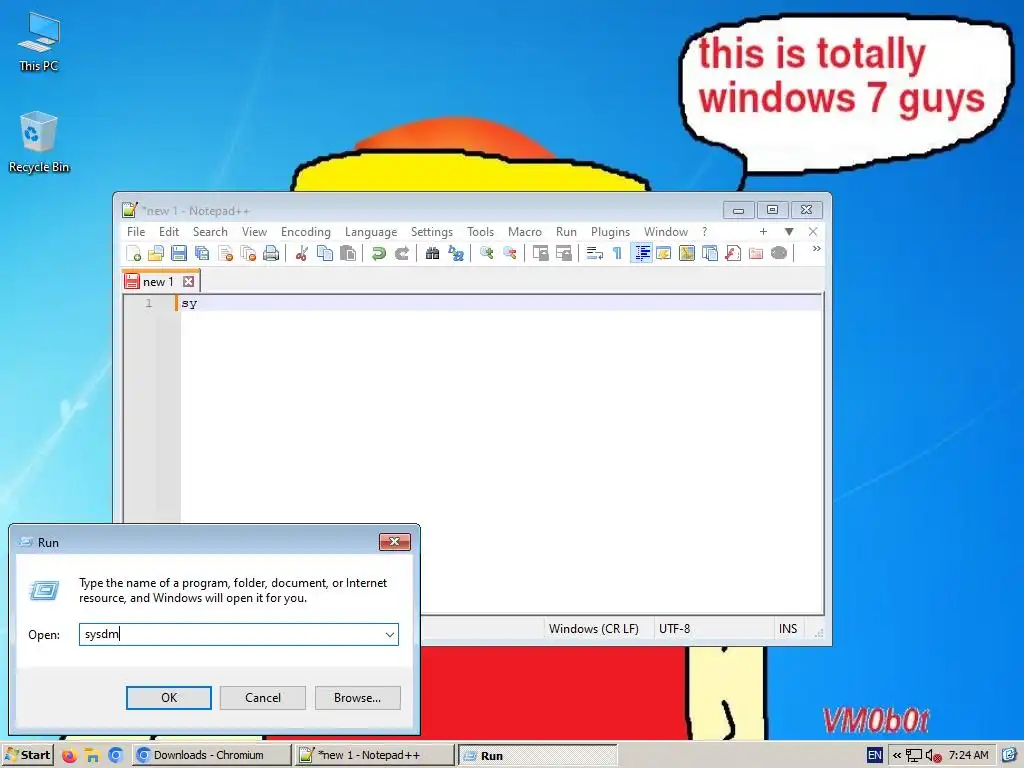Click the Paste toolbar icon
The image size is (1024, 768).
[x=348, y=253]
